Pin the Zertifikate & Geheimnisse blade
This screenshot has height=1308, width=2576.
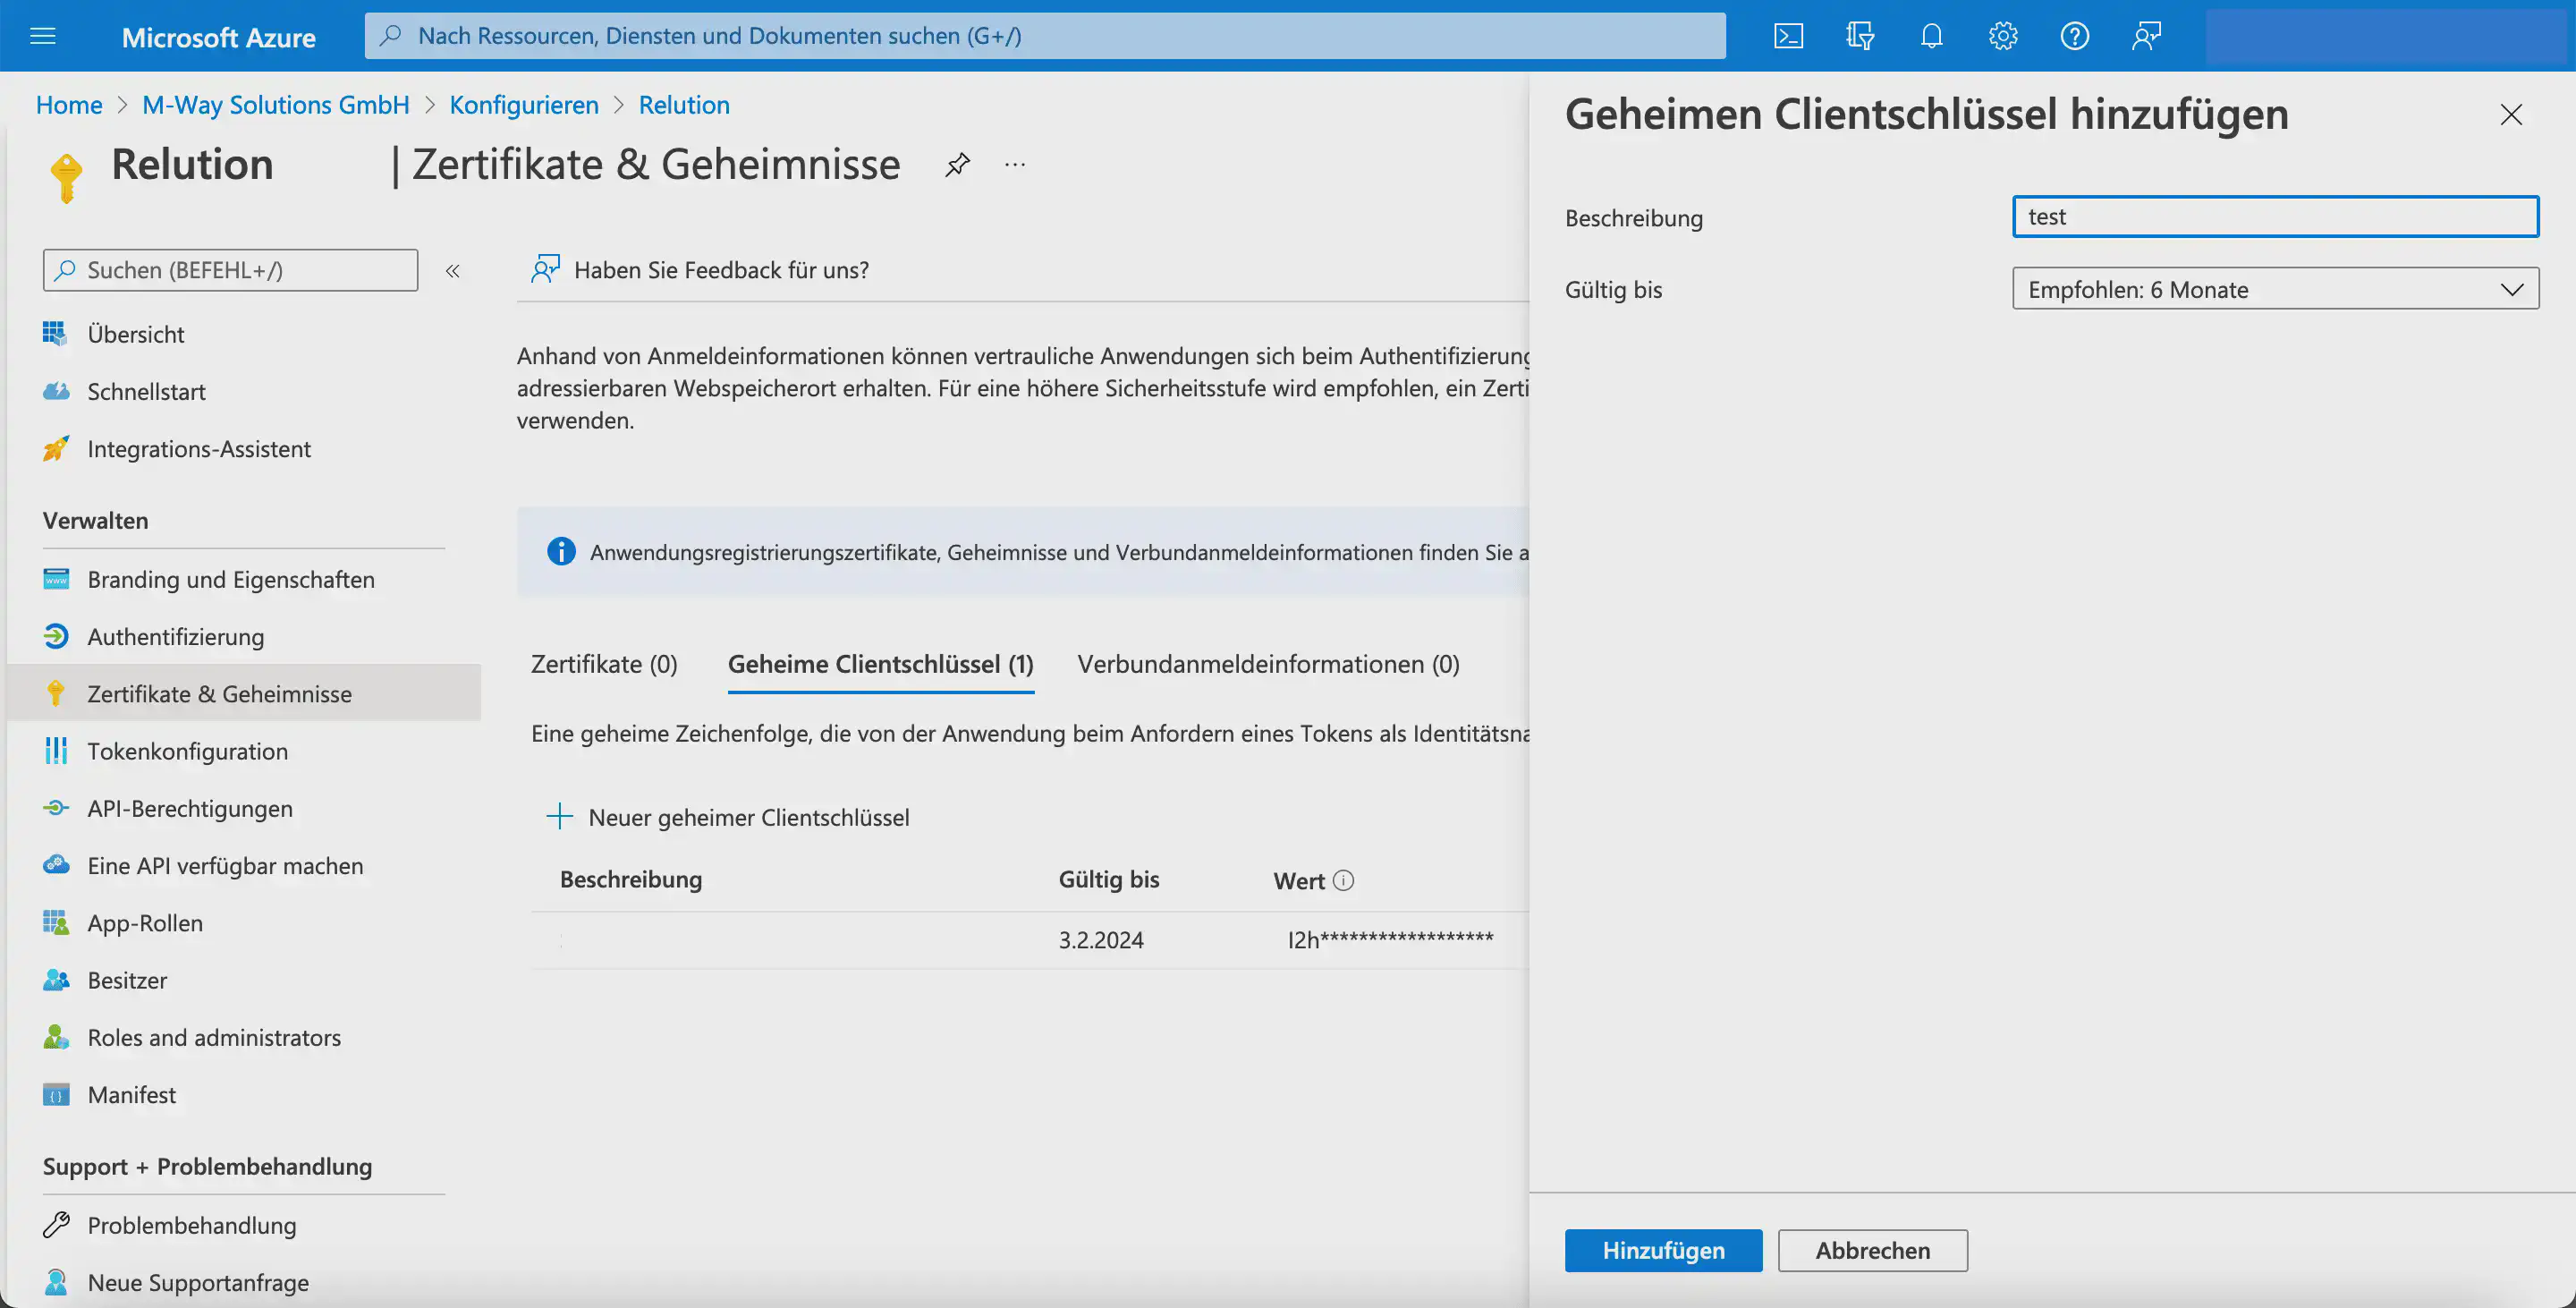point(957,164)
